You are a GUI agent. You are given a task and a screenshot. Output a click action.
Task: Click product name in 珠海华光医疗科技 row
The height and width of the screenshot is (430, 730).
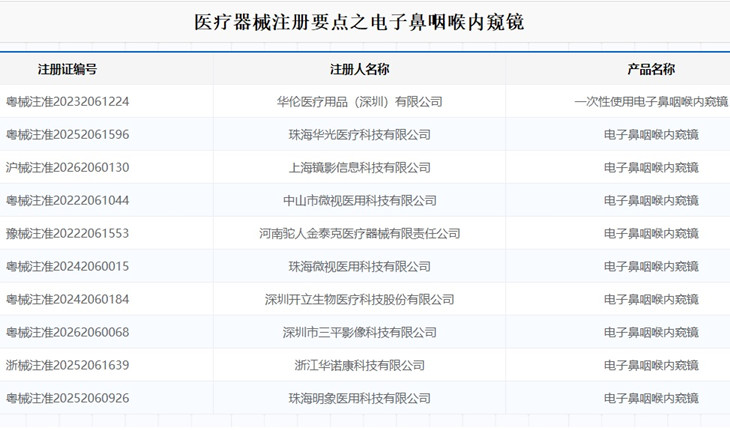[651, 135]
